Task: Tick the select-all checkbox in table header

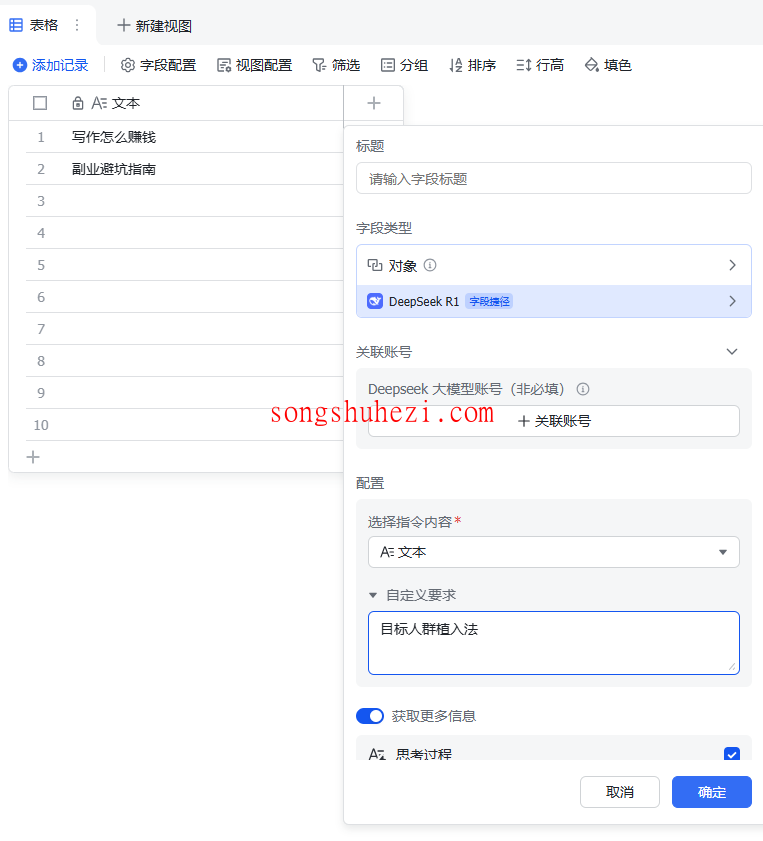Action: coord(40,103)
